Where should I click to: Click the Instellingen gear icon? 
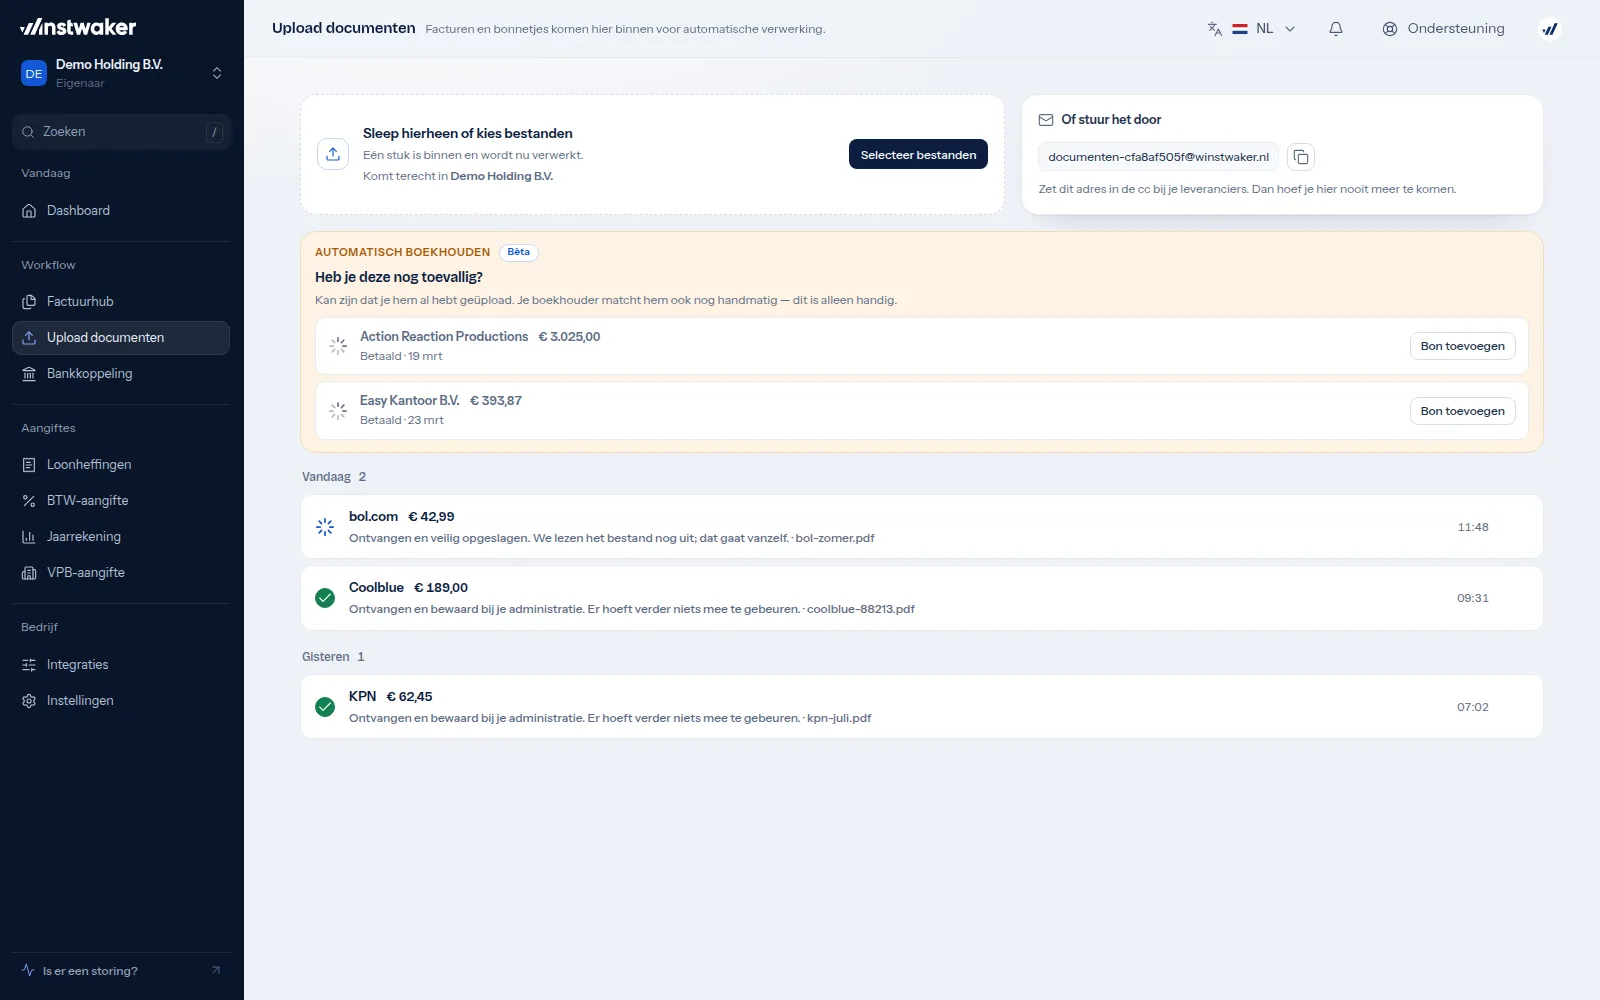(29, 700)
